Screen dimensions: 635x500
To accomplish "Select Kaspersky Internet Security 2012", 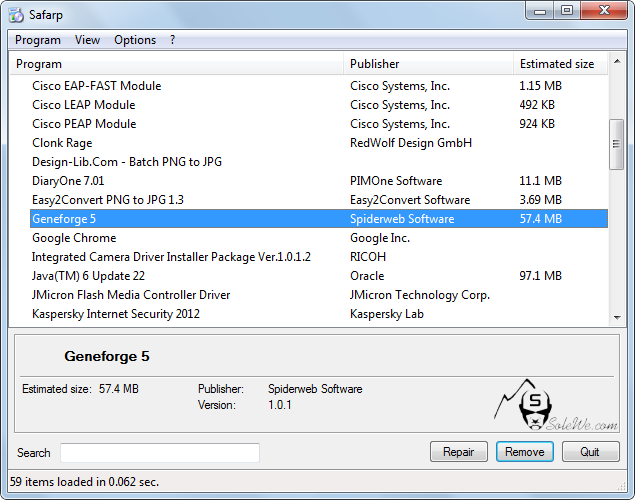I will [319, 314].
